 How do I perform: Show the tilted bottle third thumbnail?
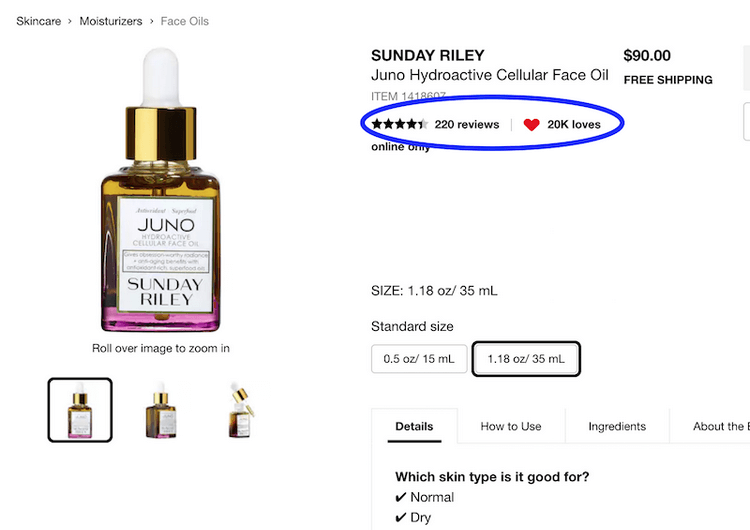click(241, 409)
